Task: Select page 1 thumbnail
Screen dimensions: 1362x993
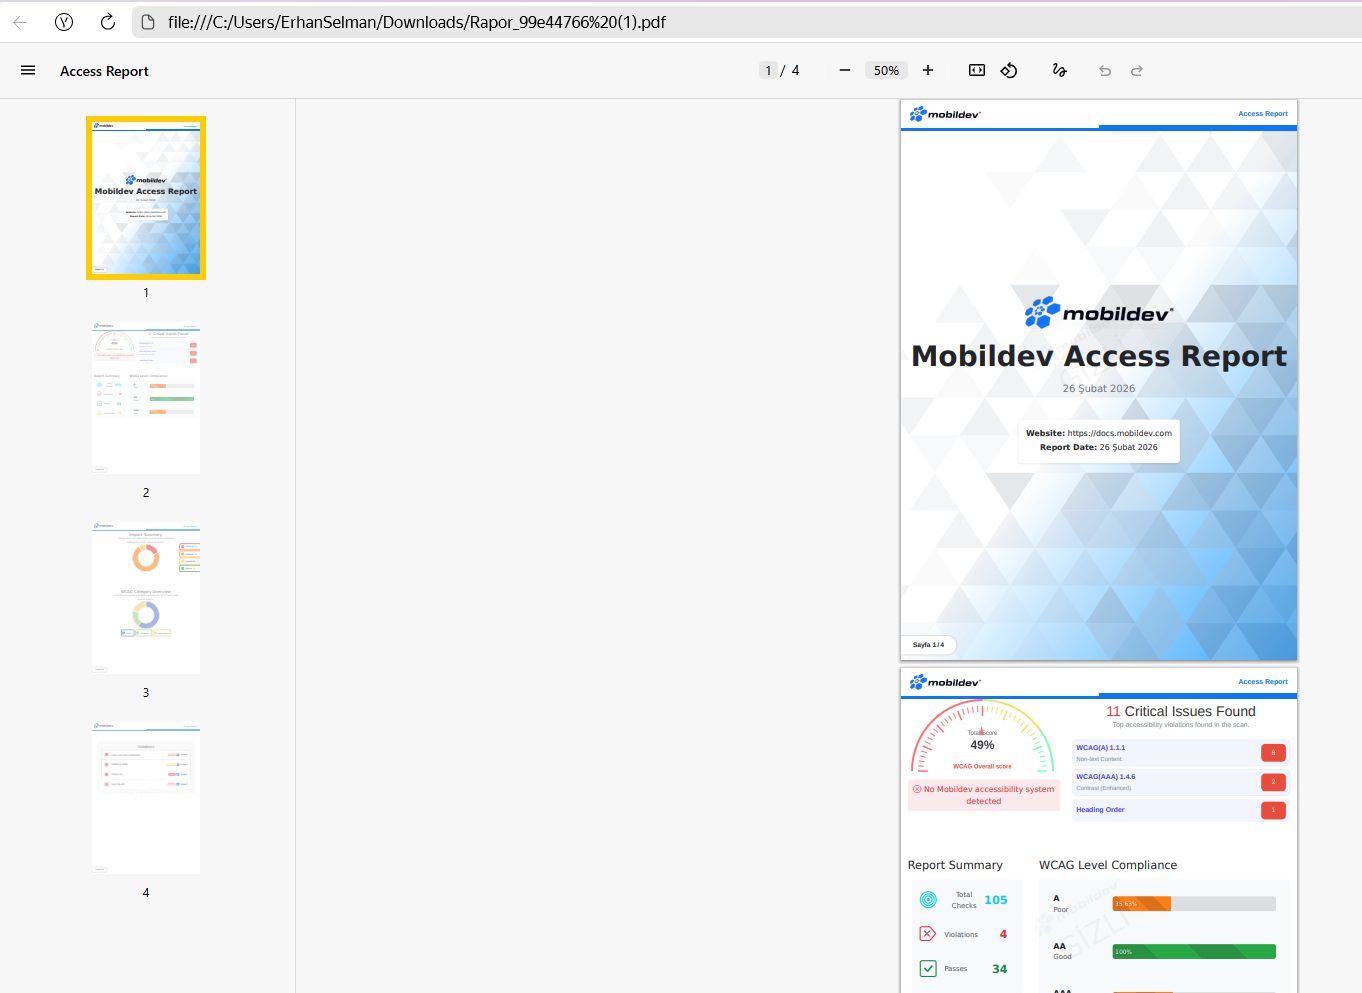Action: pos(146,198)
